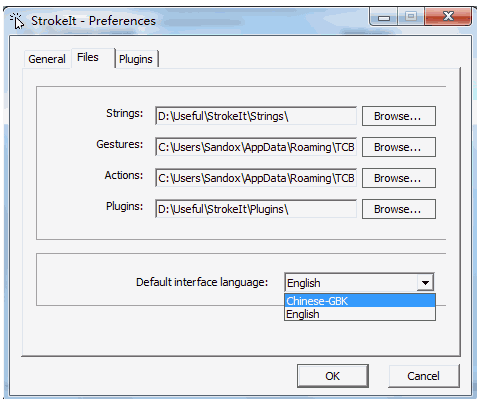This screenshot has height=404, width=480.
Task: Click the 'Strings:' label
Action: [125, 113]
